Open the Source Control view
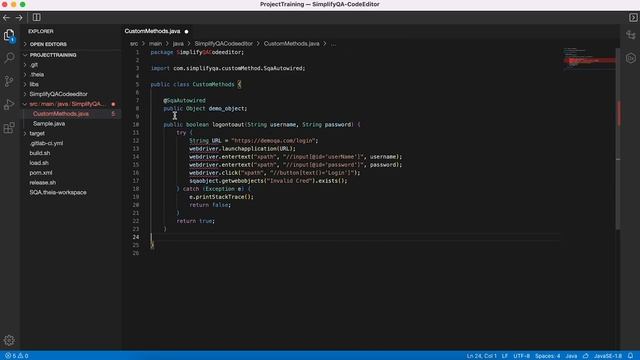This screenshot has width=640, height=360. (9, 81)
